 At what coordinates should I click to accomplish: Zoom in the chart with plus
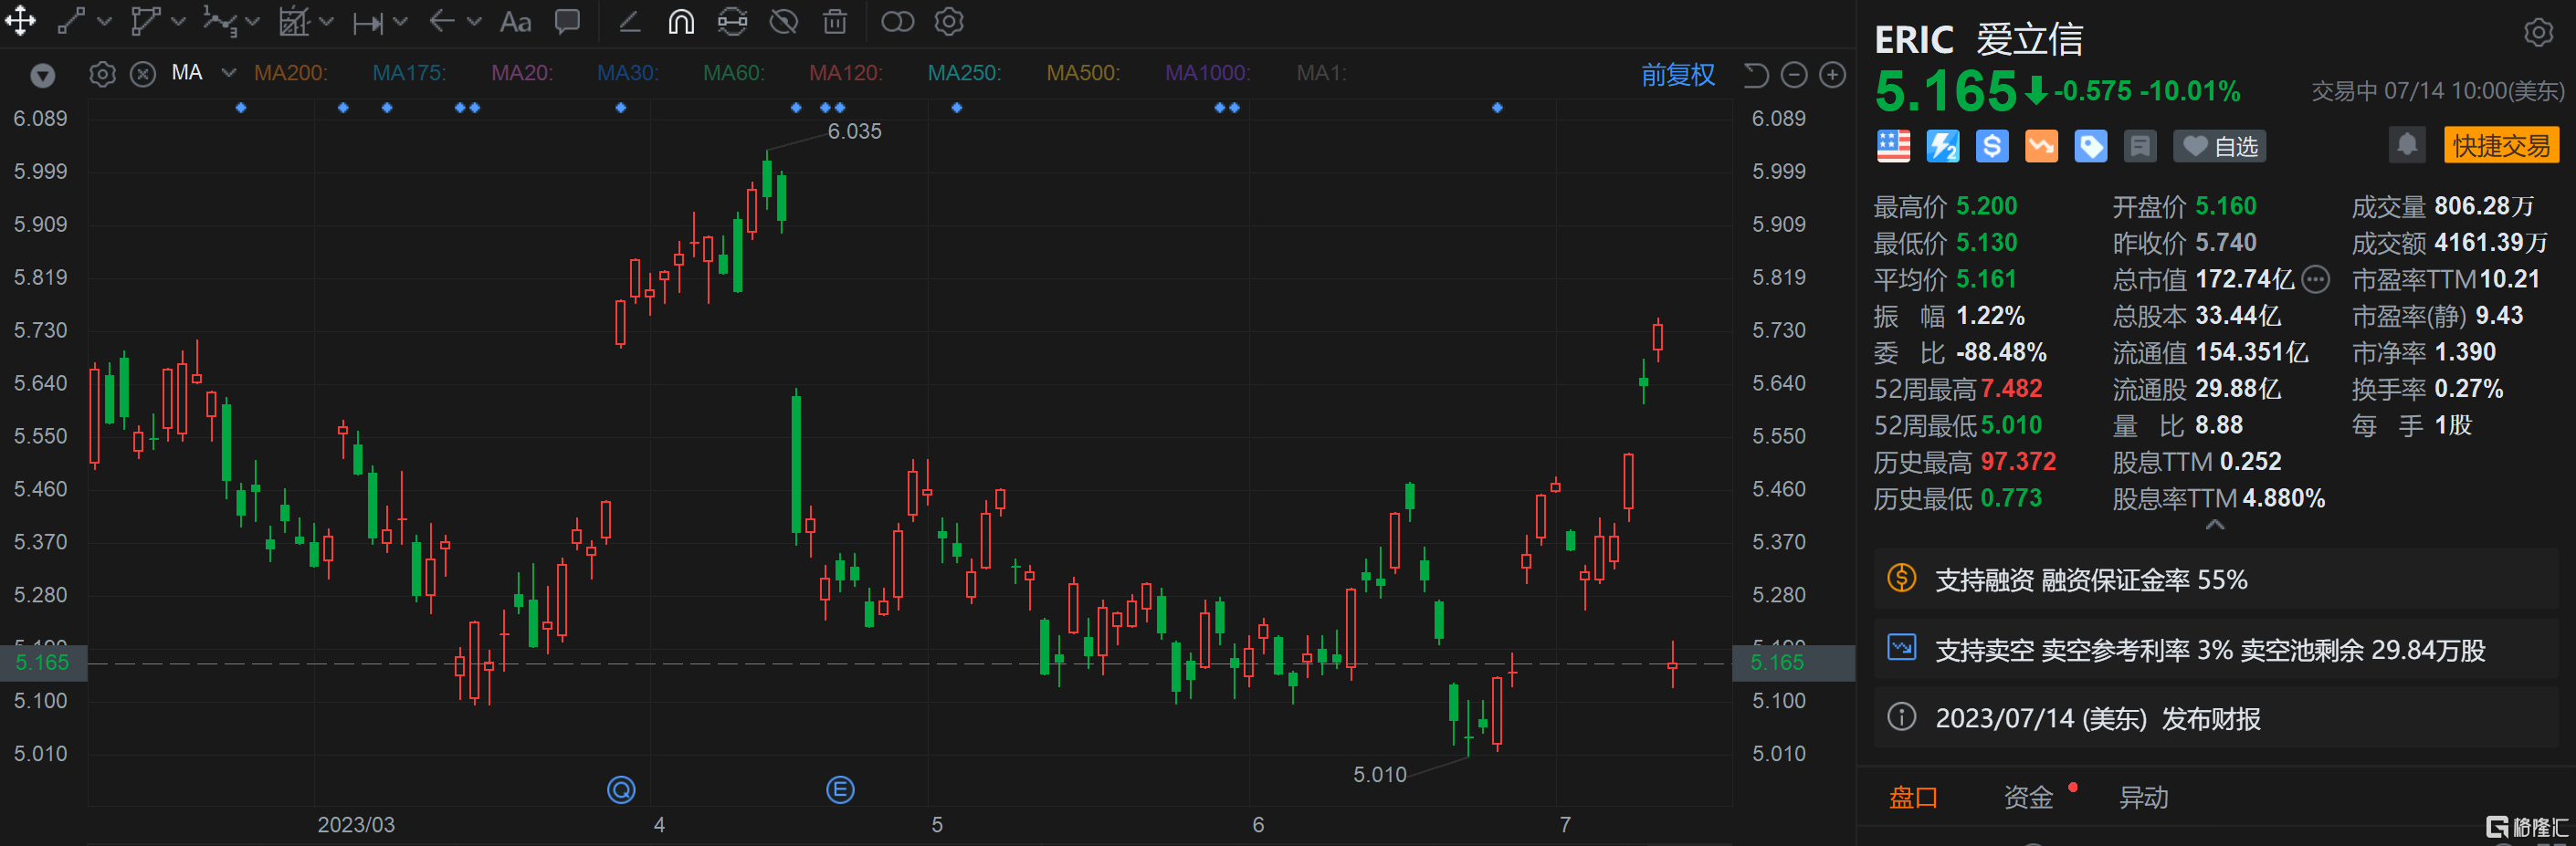(1832, 75)
